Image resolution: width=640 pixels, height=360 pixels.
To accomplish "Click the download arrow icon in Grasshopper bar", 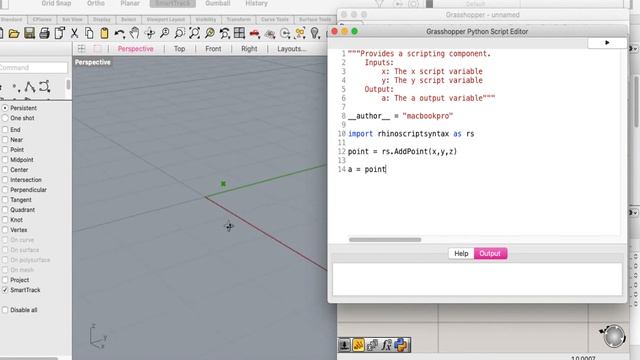I will tap(344, 345).
